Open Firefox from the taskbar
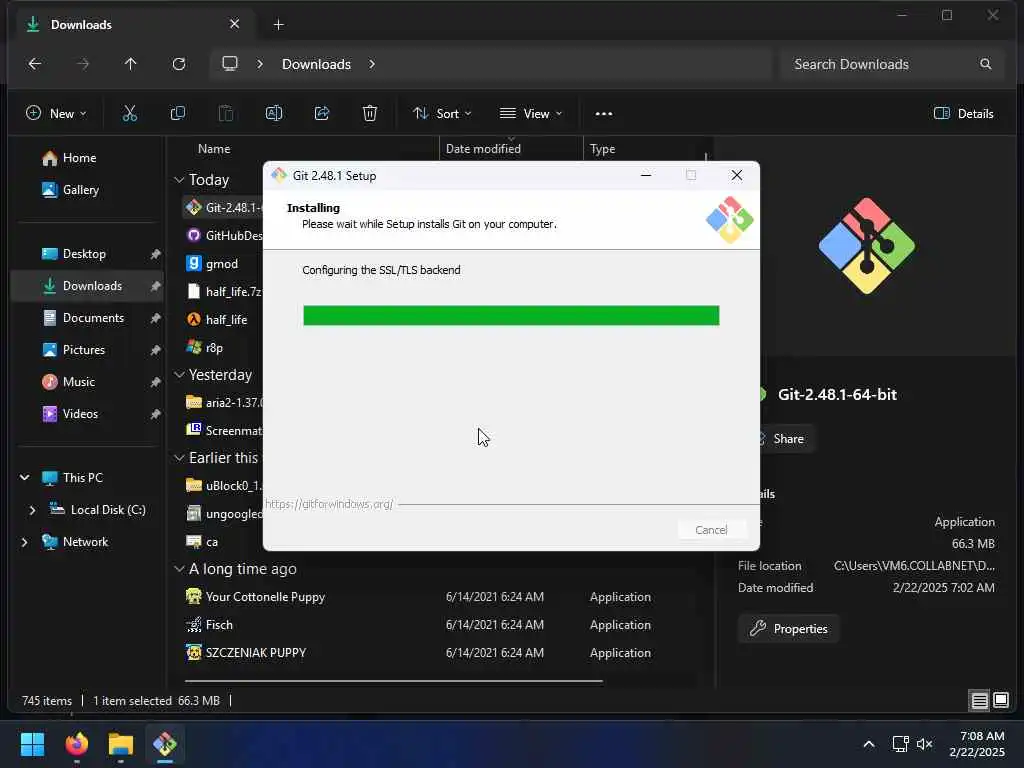1024x768 pixels. click(x=77, y=744)
